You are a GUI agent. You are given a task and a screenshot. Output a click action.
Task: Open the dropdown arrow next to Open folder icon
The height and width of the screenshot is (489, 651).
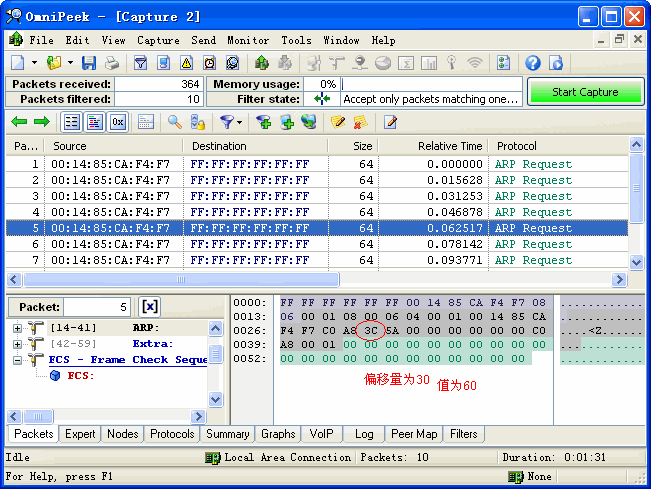(71, 63)
